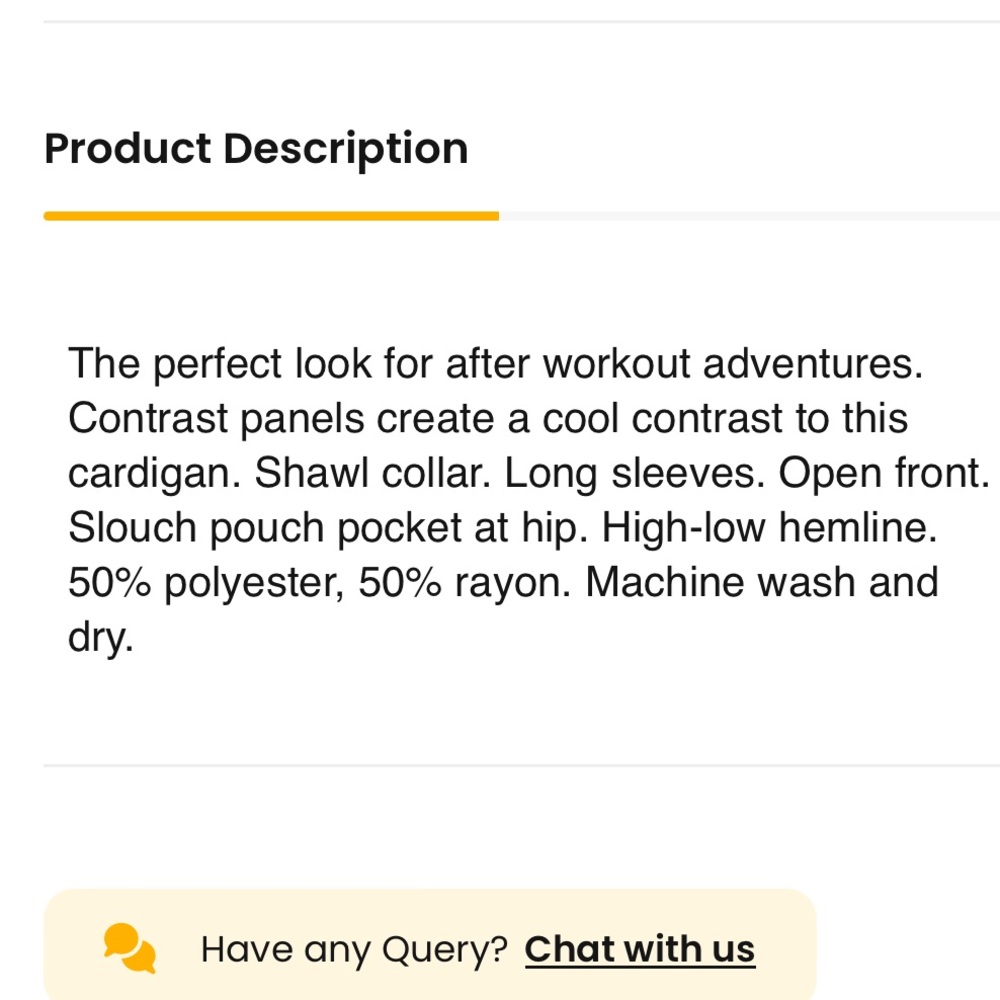Click the "Shawl collar" phrase
Viewport: 1000px width, 1000px height.
(x=372, y=473)
